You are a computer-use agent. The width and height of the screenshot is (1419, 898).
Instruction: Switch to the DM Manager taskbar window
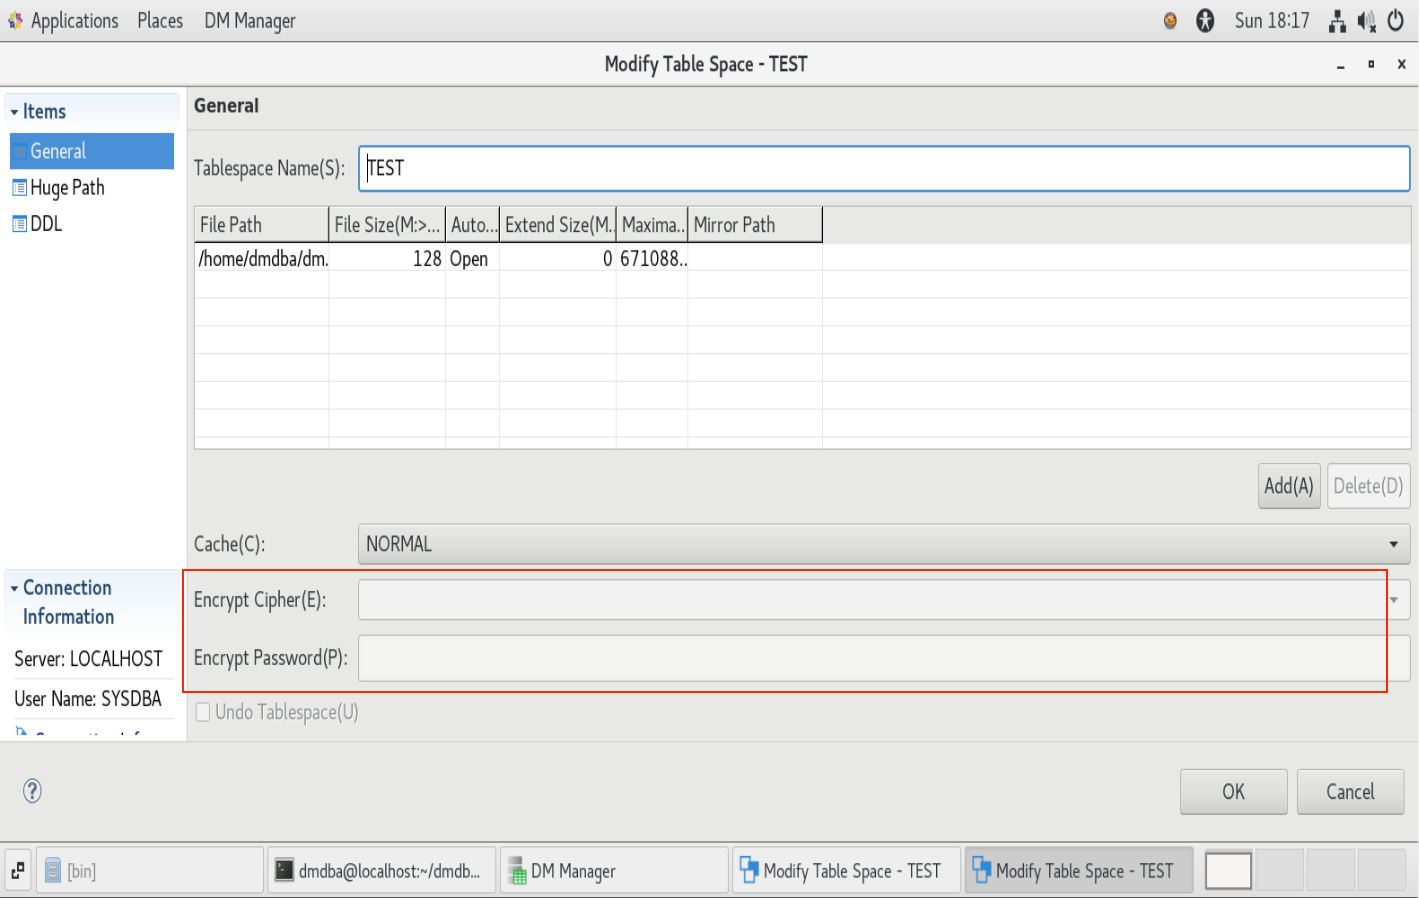(614, 871)
